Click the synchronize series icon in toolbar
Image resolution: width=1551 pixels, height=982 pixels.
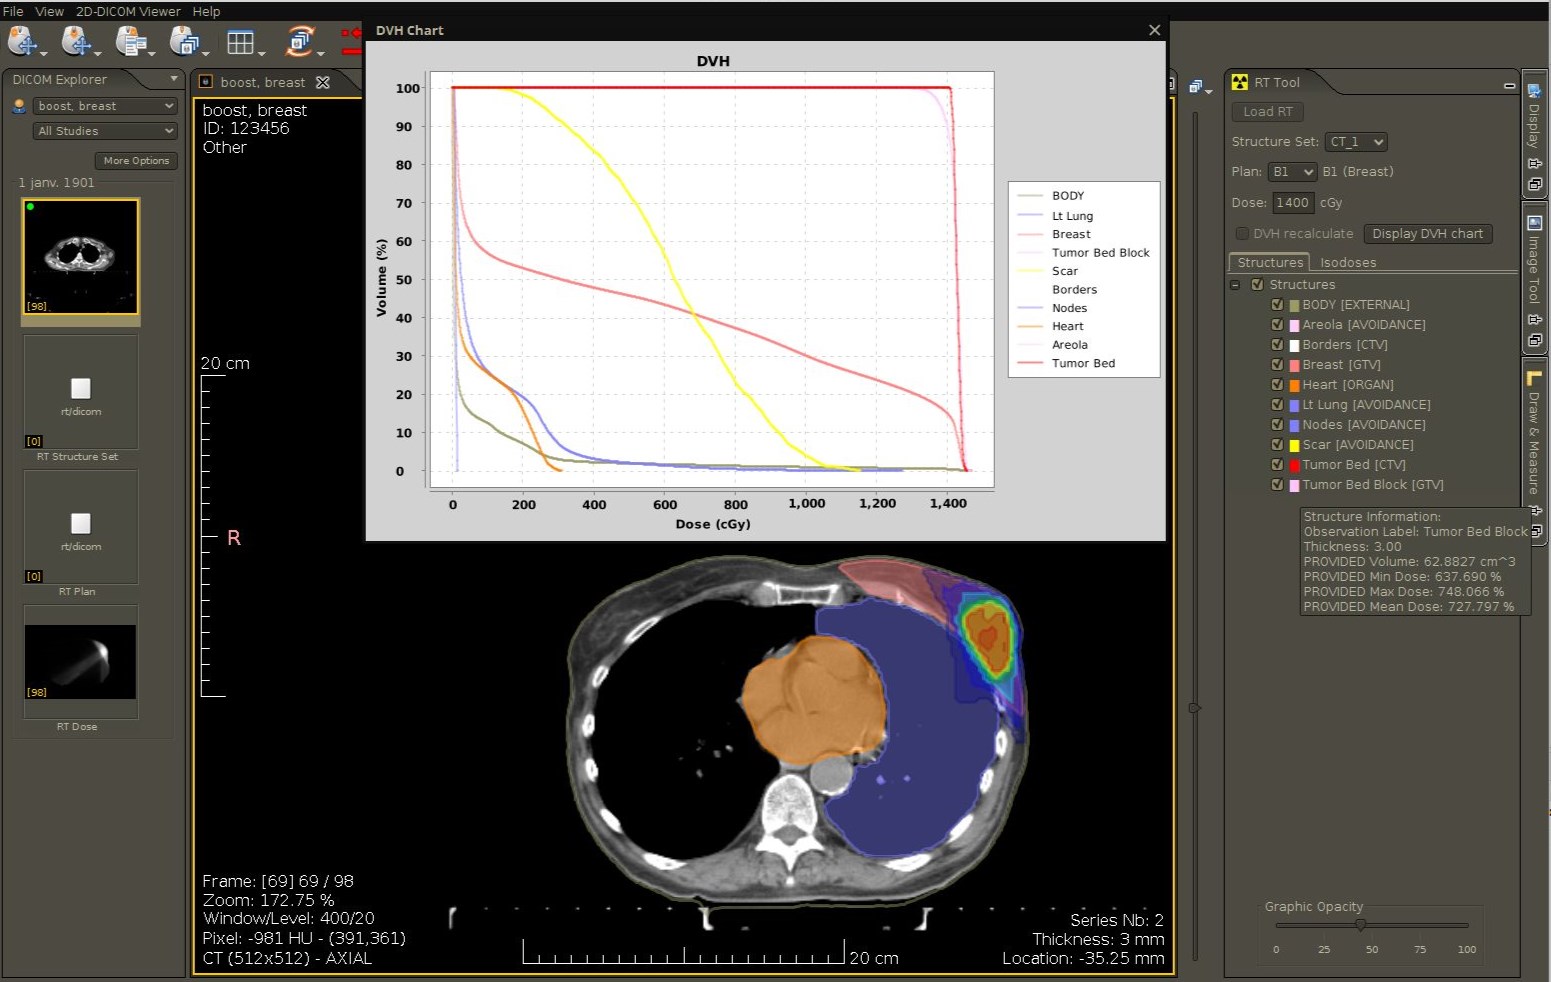tap(300, 42)
